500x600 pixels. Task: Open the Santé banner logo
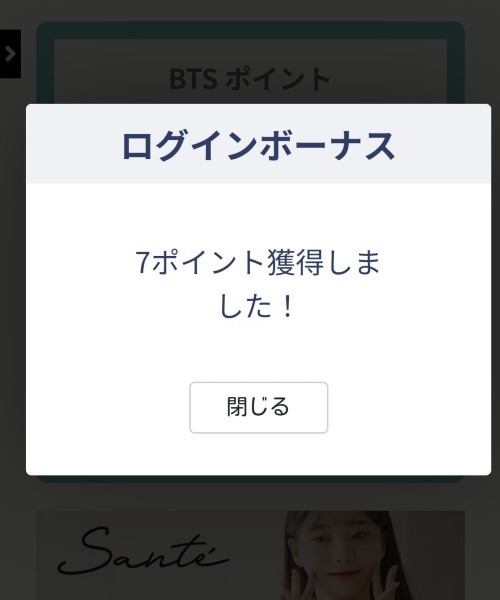pyautogui.click(x=143, y=553)
